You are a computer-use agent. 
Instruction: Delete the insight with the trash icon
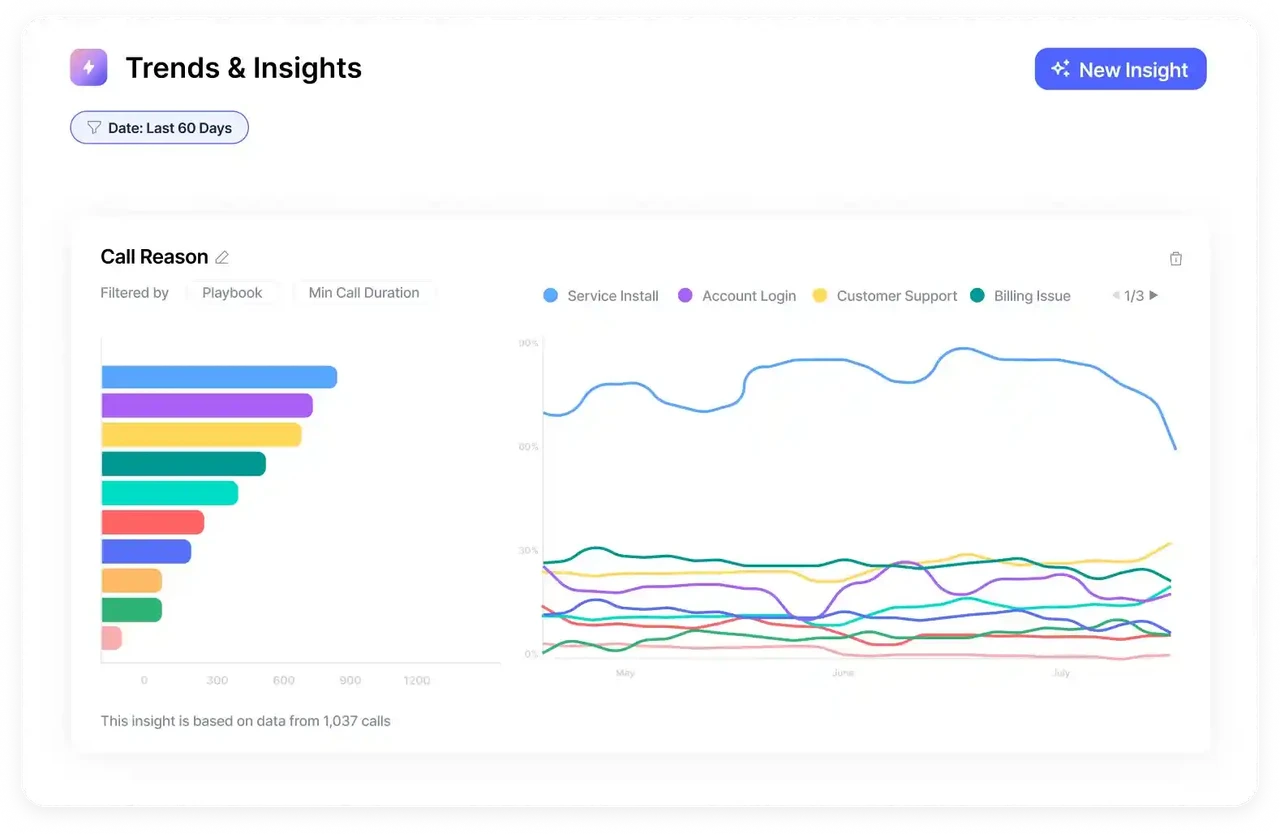1176,259
